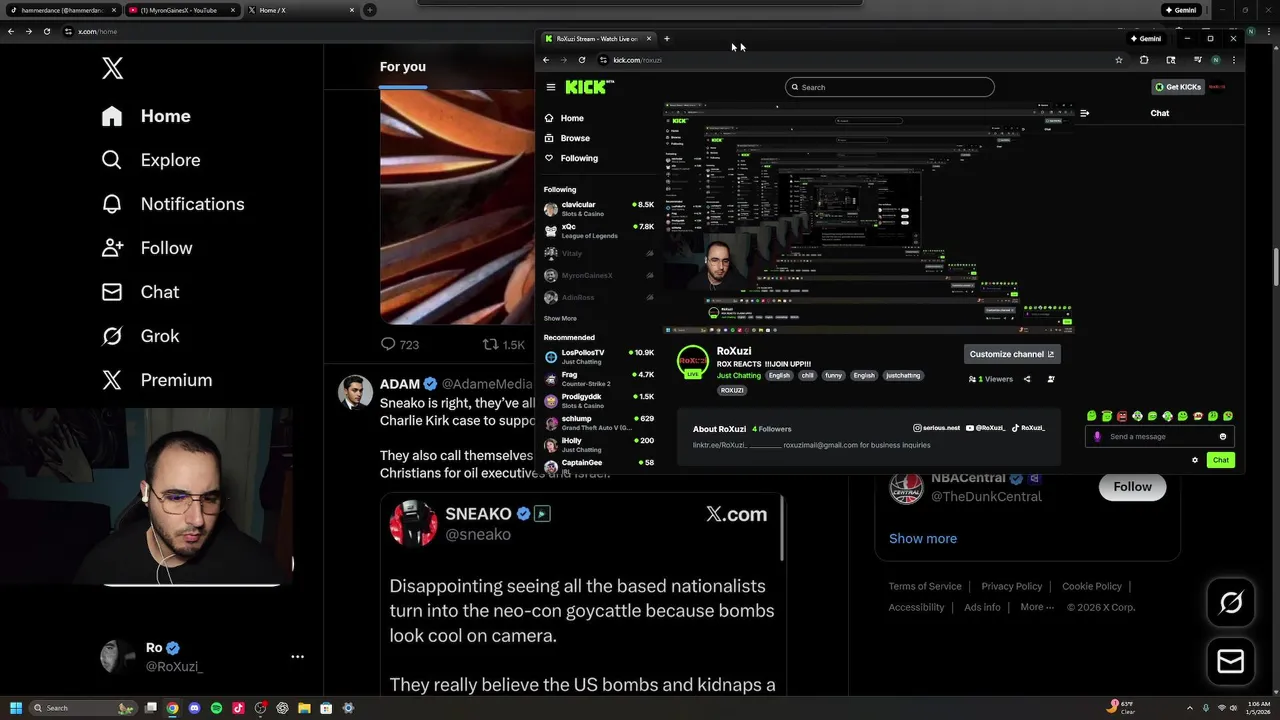Click the share icon beside viewer count
Screen dimensions: 1280x720
(1027, 379)
